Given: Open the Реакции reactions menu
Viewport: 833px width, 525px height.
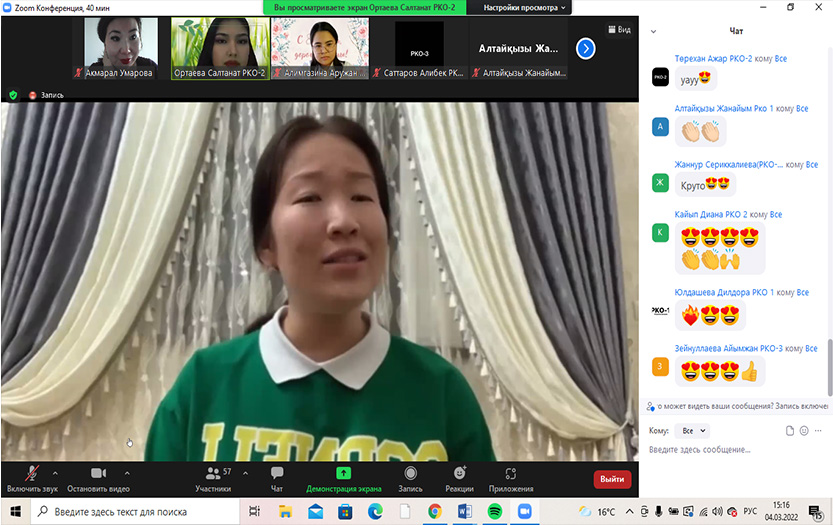Looking at the screenshot, I should tap(459, 477).
